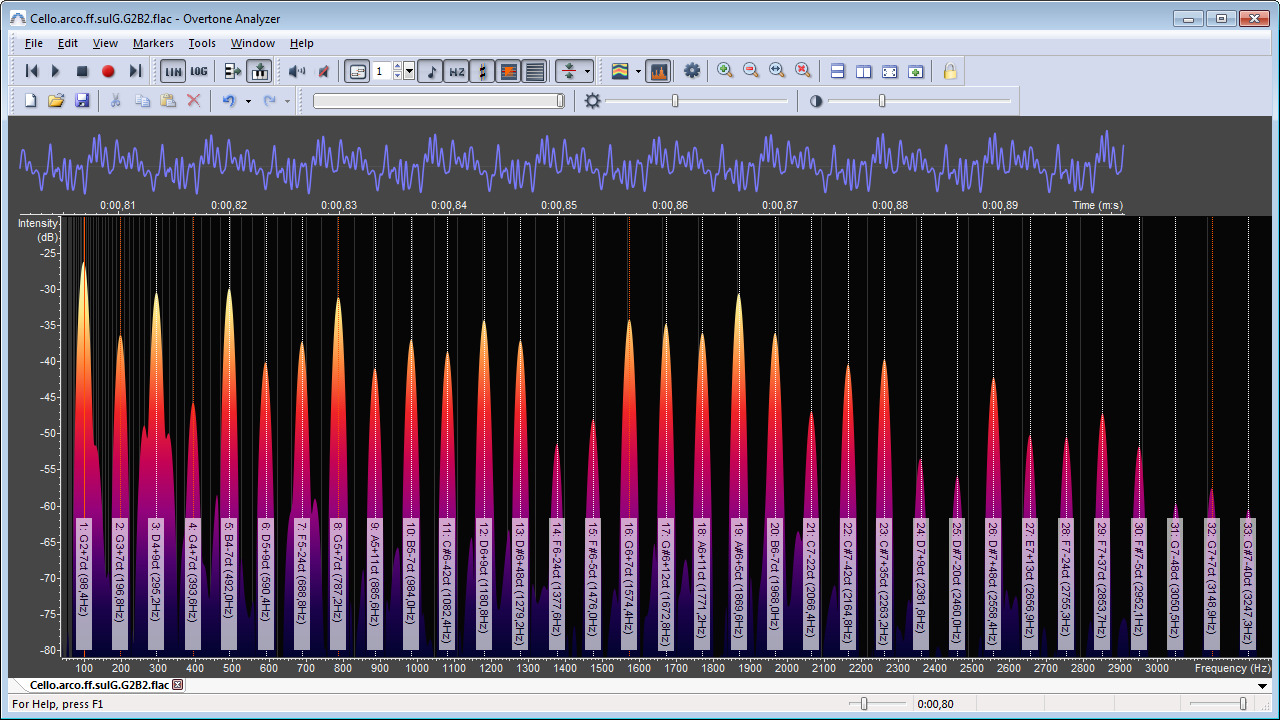1280x720 pixels.
Task: Adjust the brightness slider handle
Action: [675, 101]
